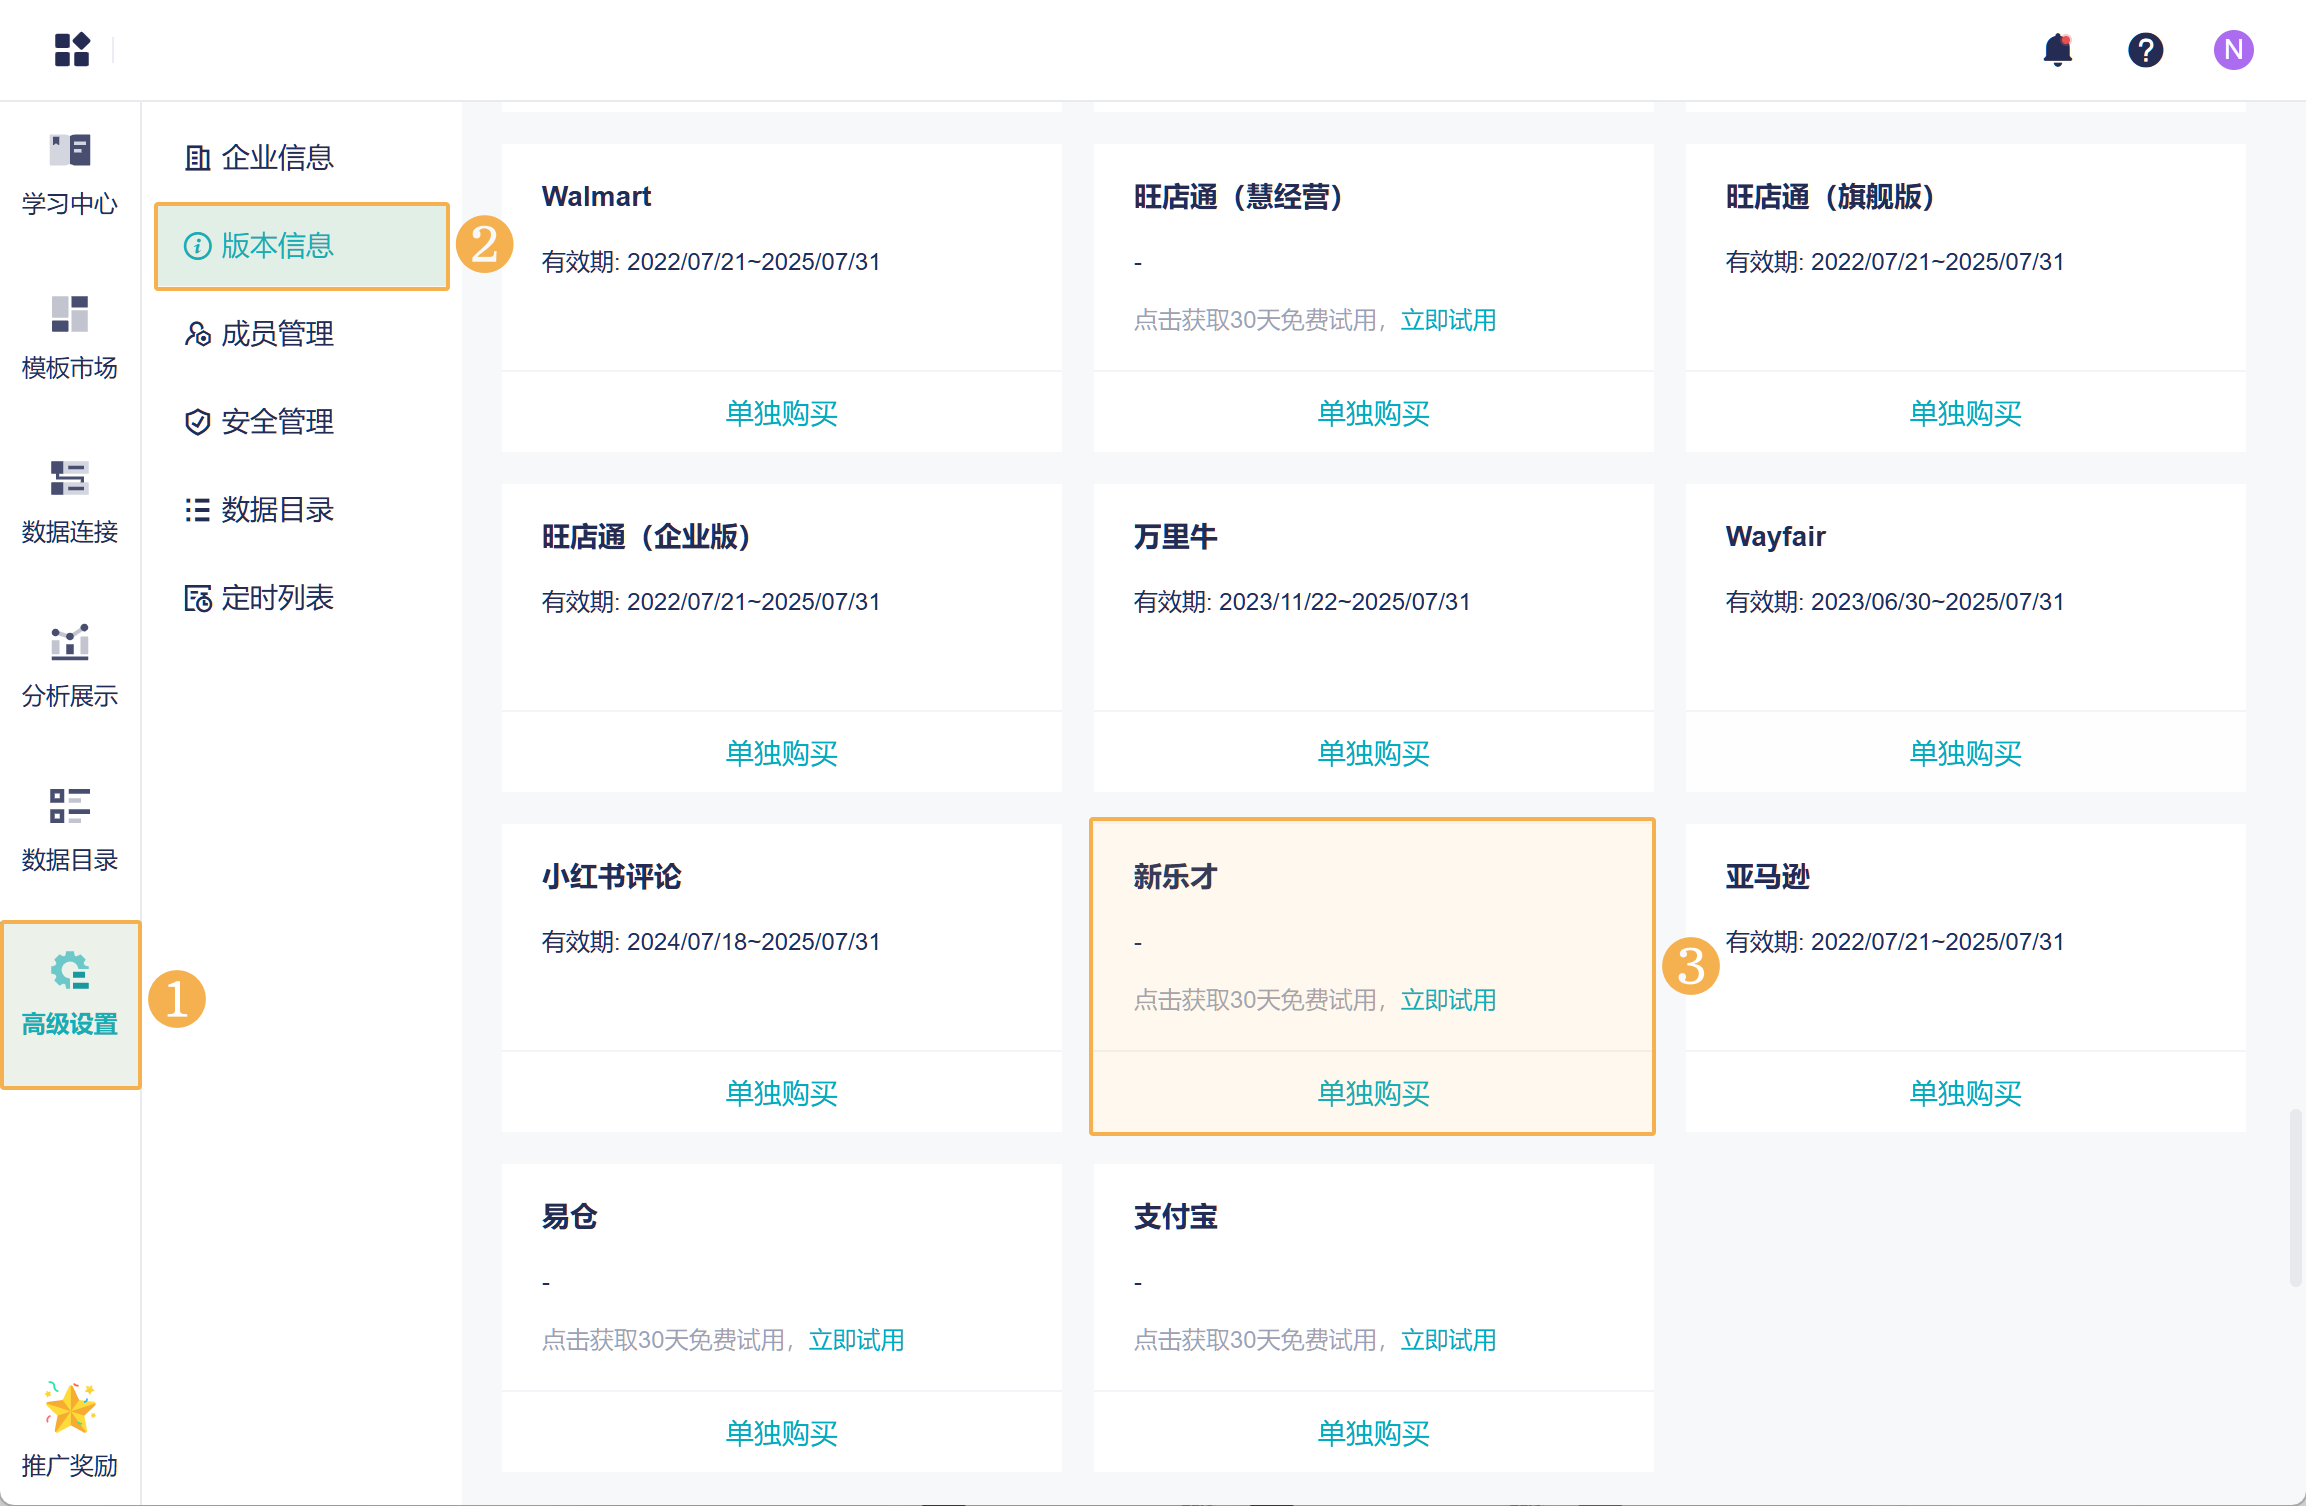Select 数据目录 in the left sidebar
The width and height of the screenshot is (2306, 1506).
click(x=70, y=830)
